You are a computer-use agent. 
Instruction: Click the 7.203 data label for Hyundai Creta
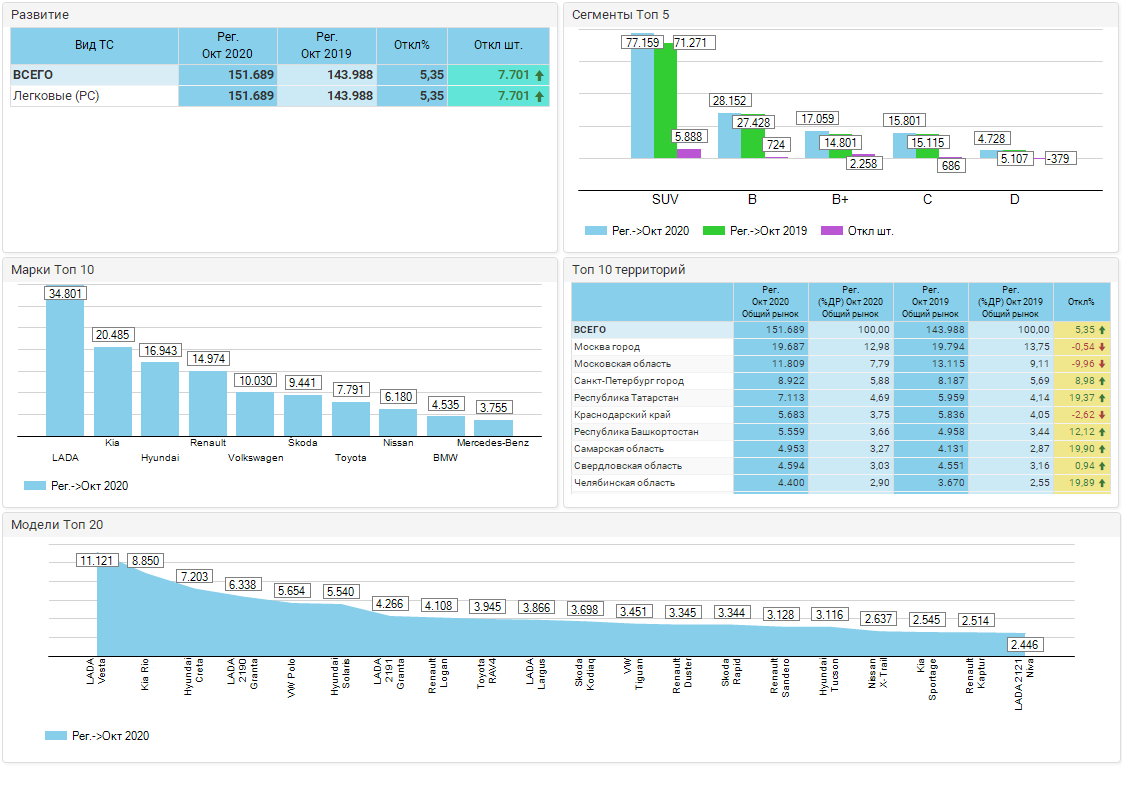(195, 576)
